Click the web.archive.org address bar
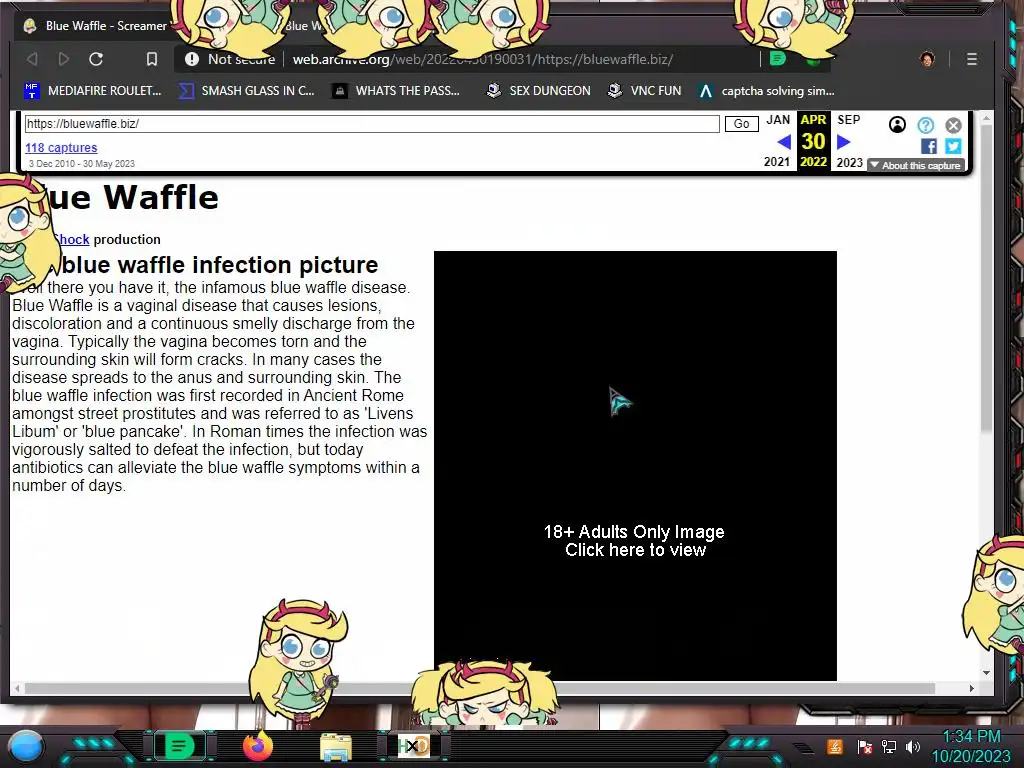The width and height of the screenshot is (1024, 768). point(482,59)
